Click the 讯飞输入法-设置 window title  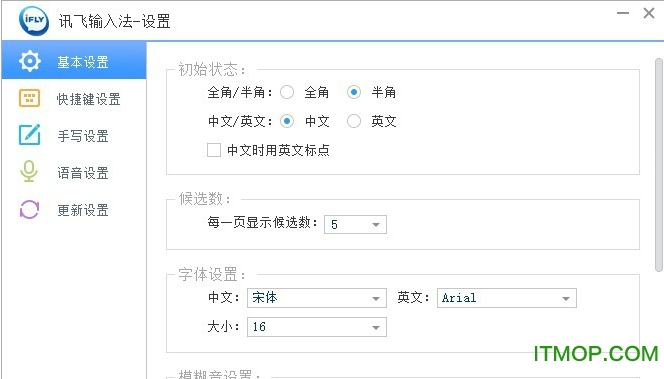tap(114, 21)
